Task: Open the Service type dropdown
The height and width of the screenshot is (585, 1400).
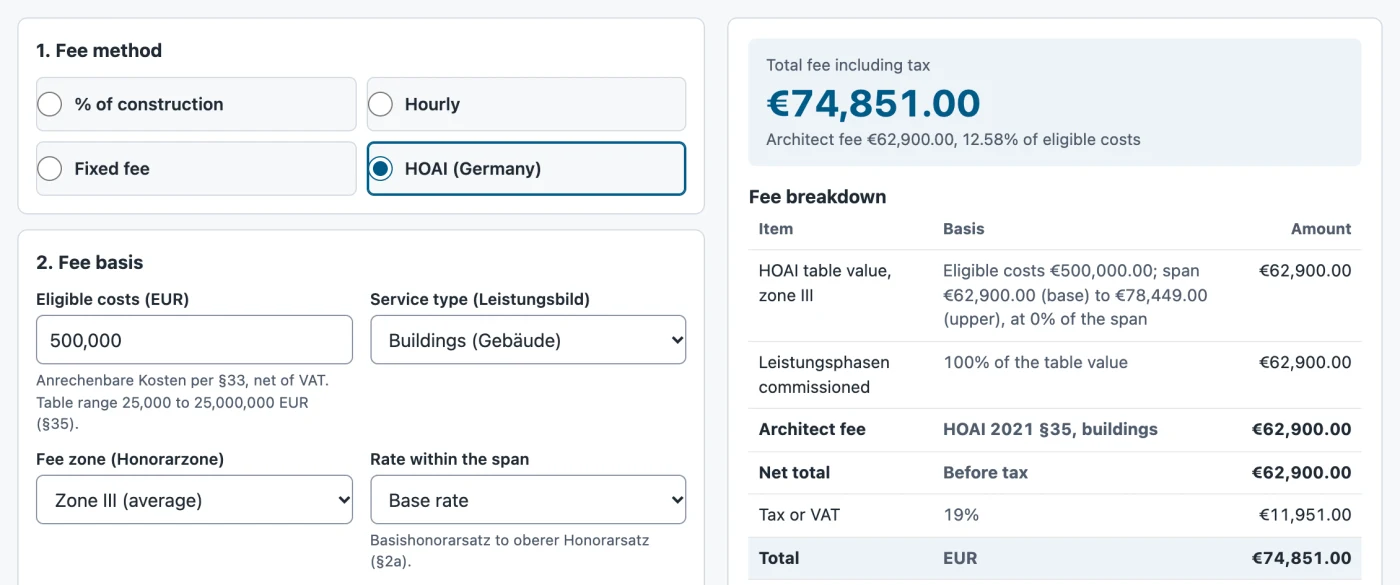Action: point(528,340)
